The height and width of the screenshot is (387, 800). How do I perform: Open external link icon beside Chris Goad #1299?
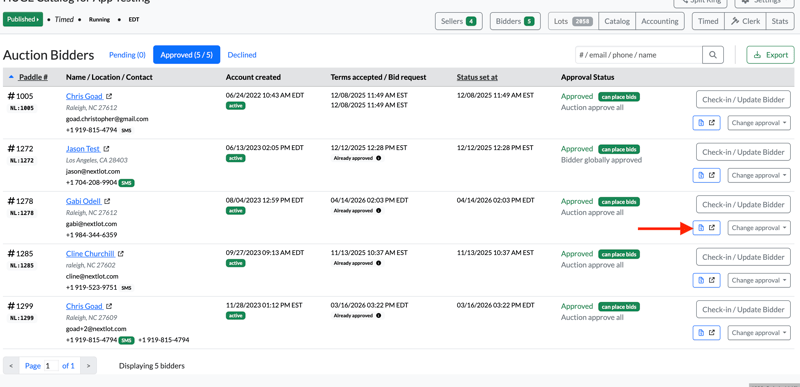109,306
